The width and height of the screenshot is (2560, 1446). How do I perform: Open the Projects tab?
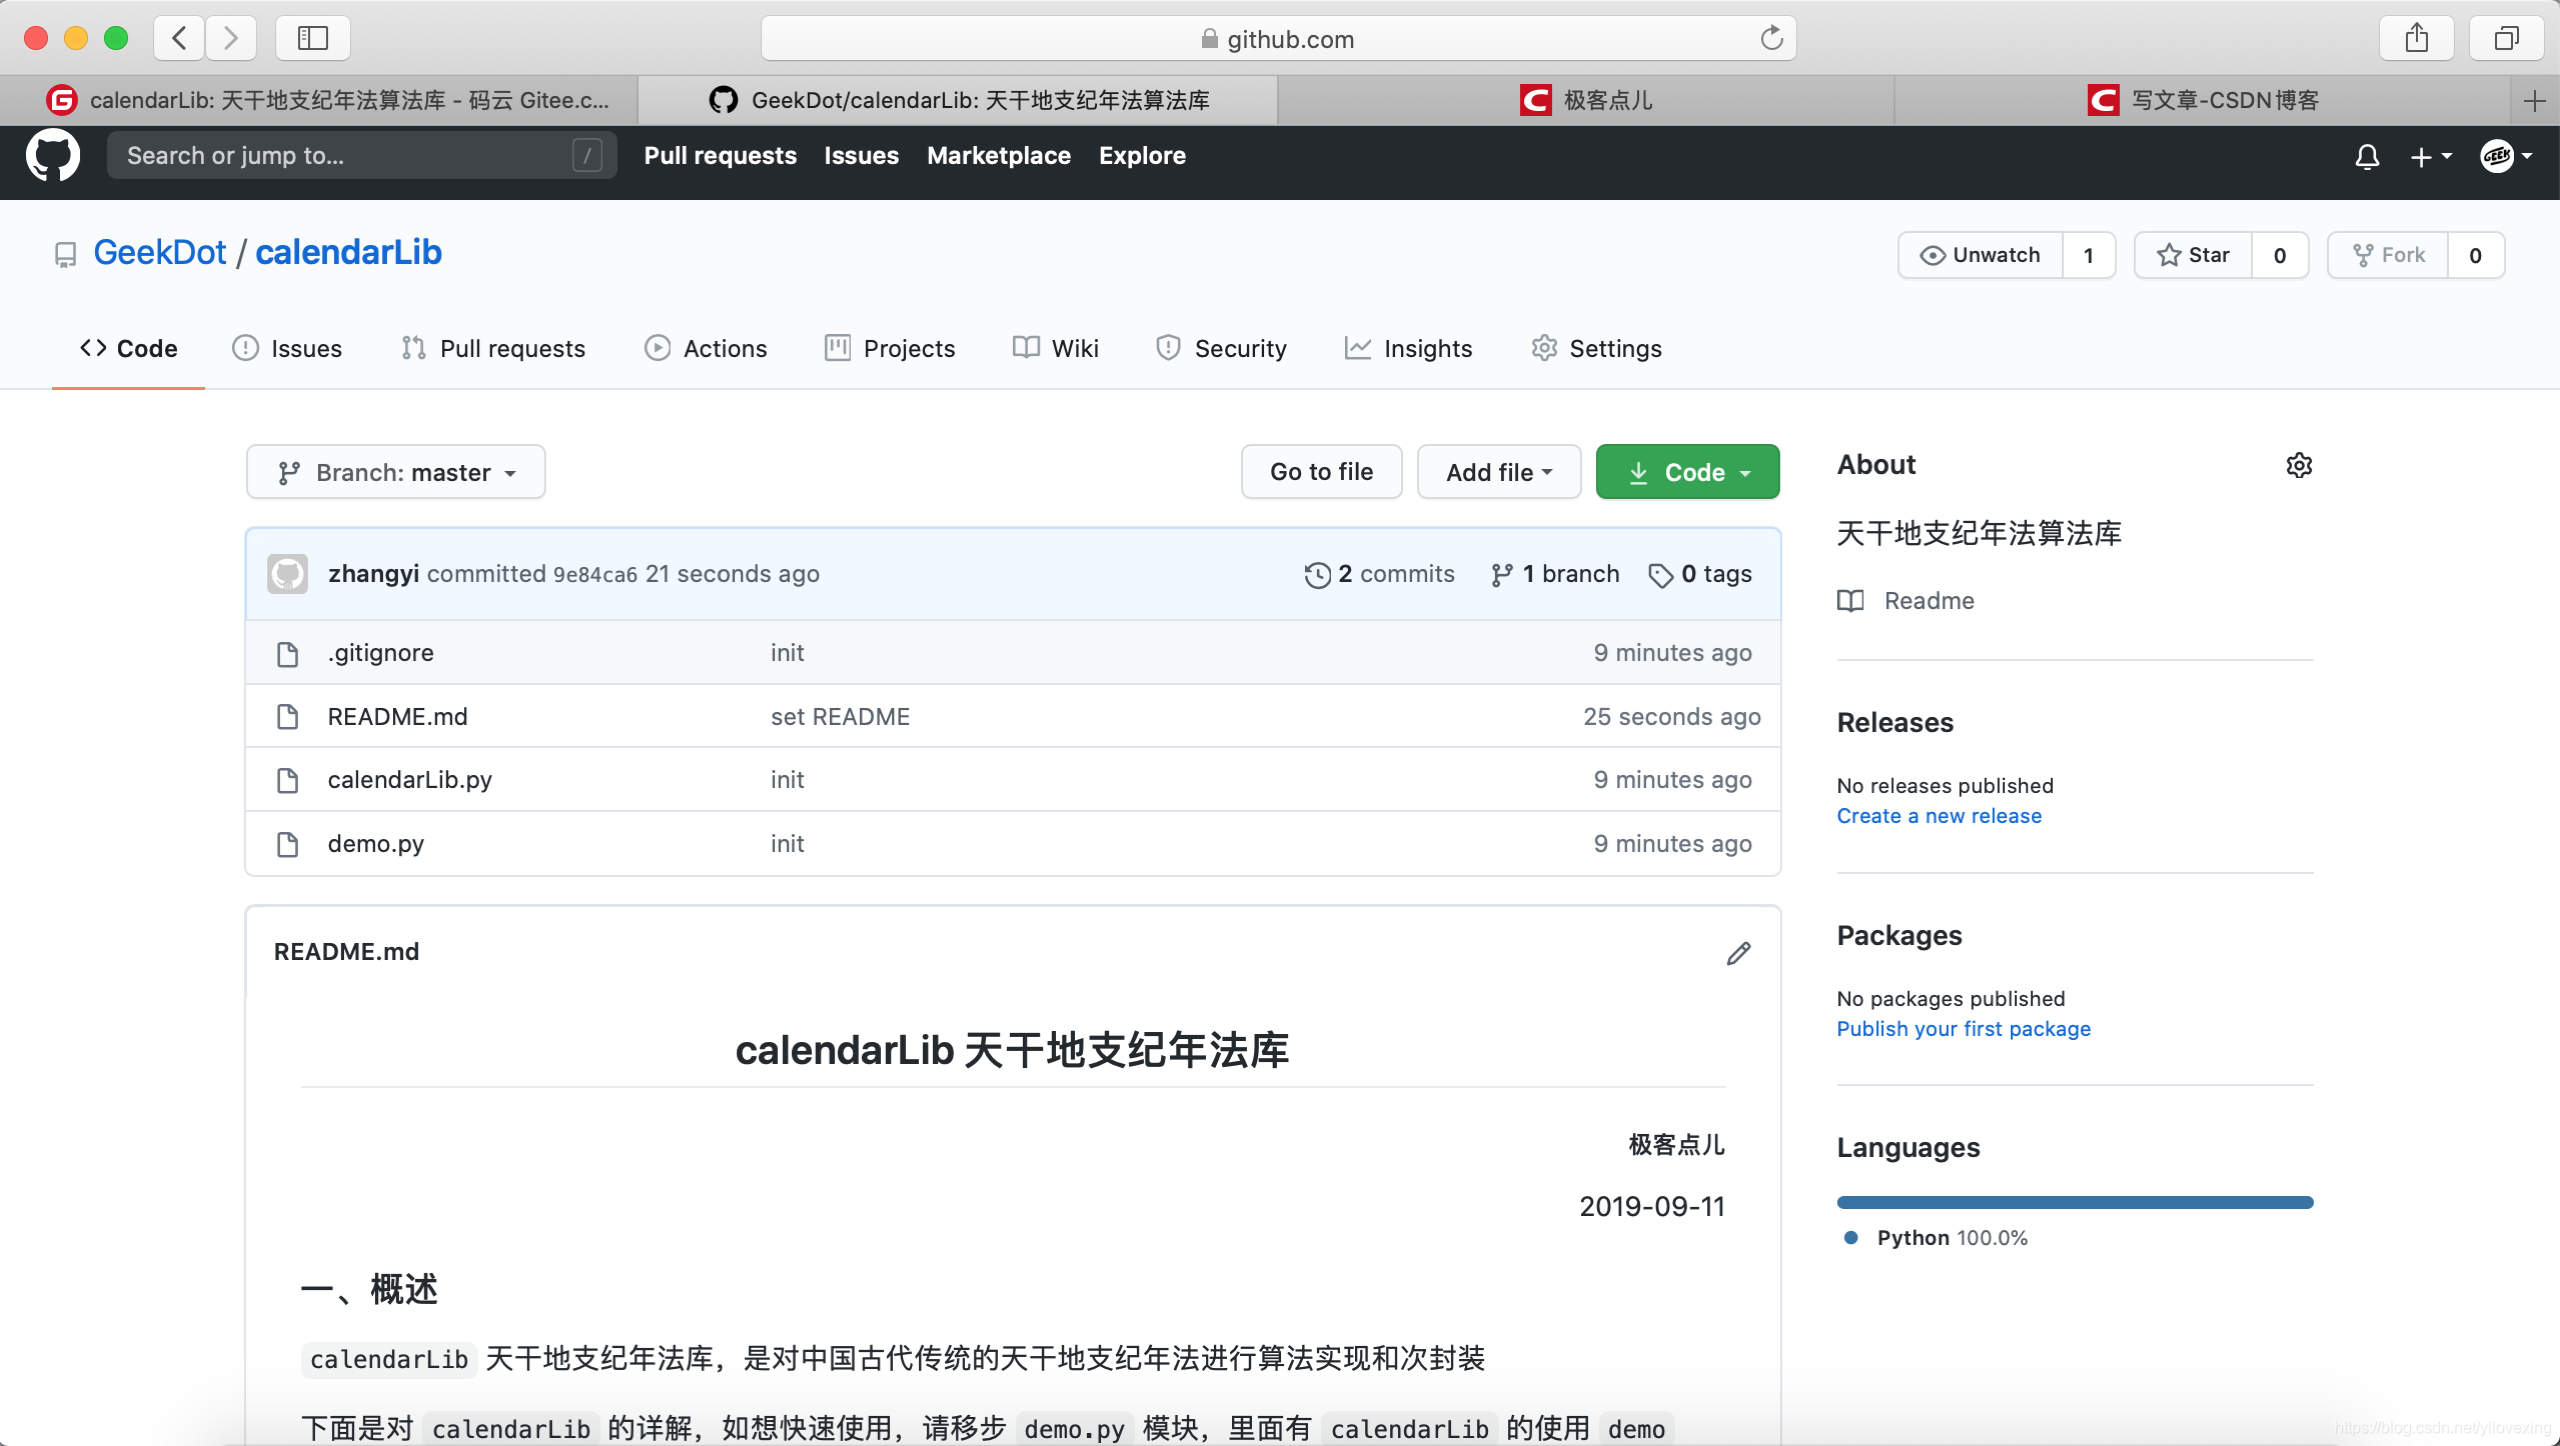pos(890,348)
